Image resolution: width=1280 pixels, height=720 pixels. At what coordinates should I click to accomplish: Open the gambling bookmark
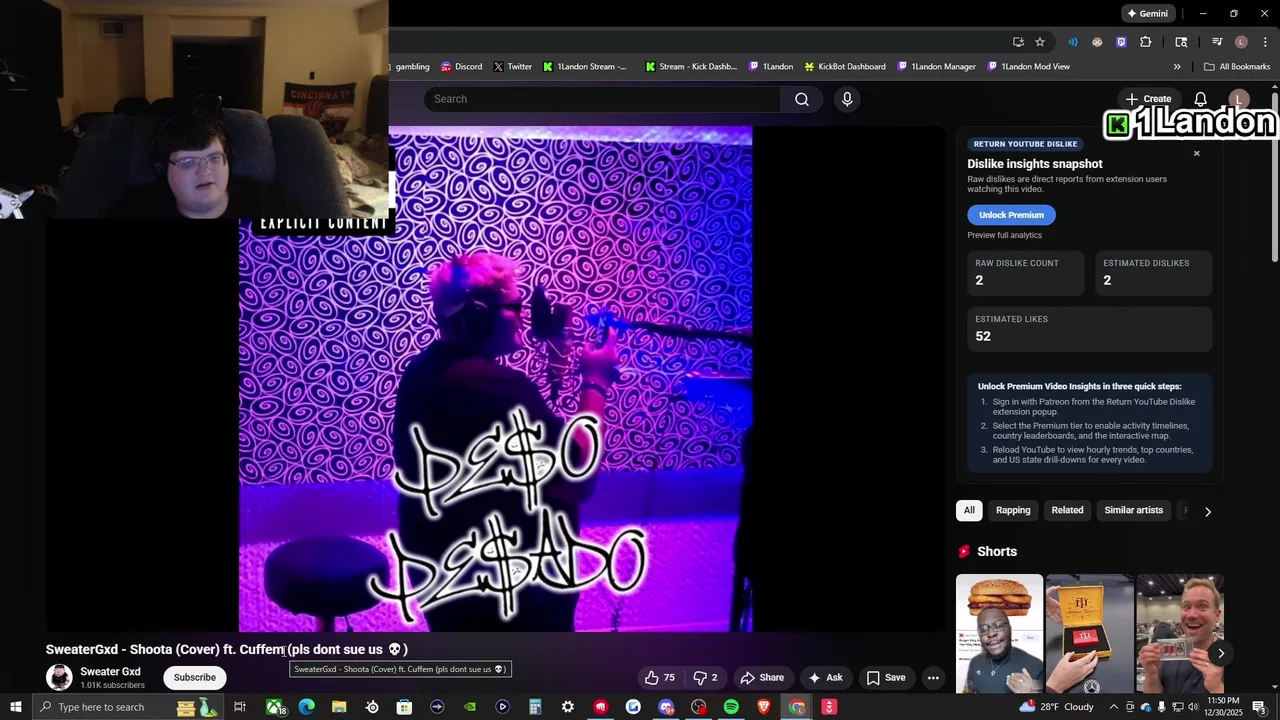tap(412, 67)
